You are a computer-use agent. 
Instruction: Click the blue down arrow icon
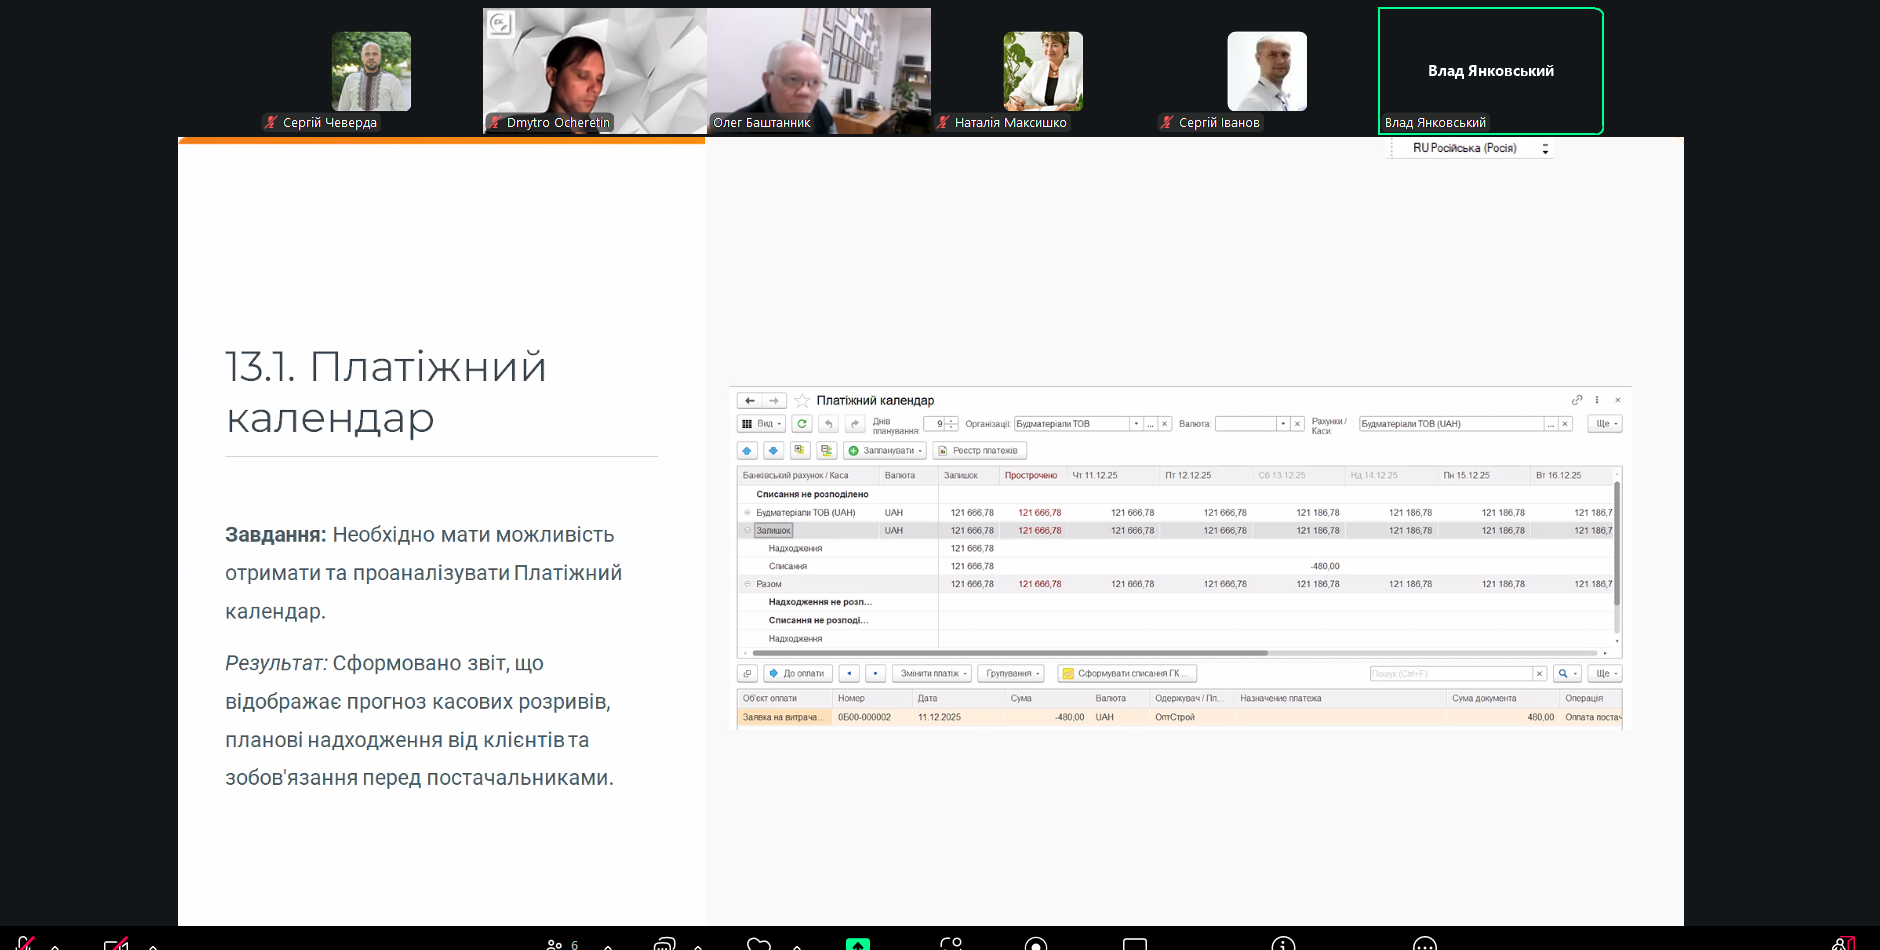coord(773,451)
